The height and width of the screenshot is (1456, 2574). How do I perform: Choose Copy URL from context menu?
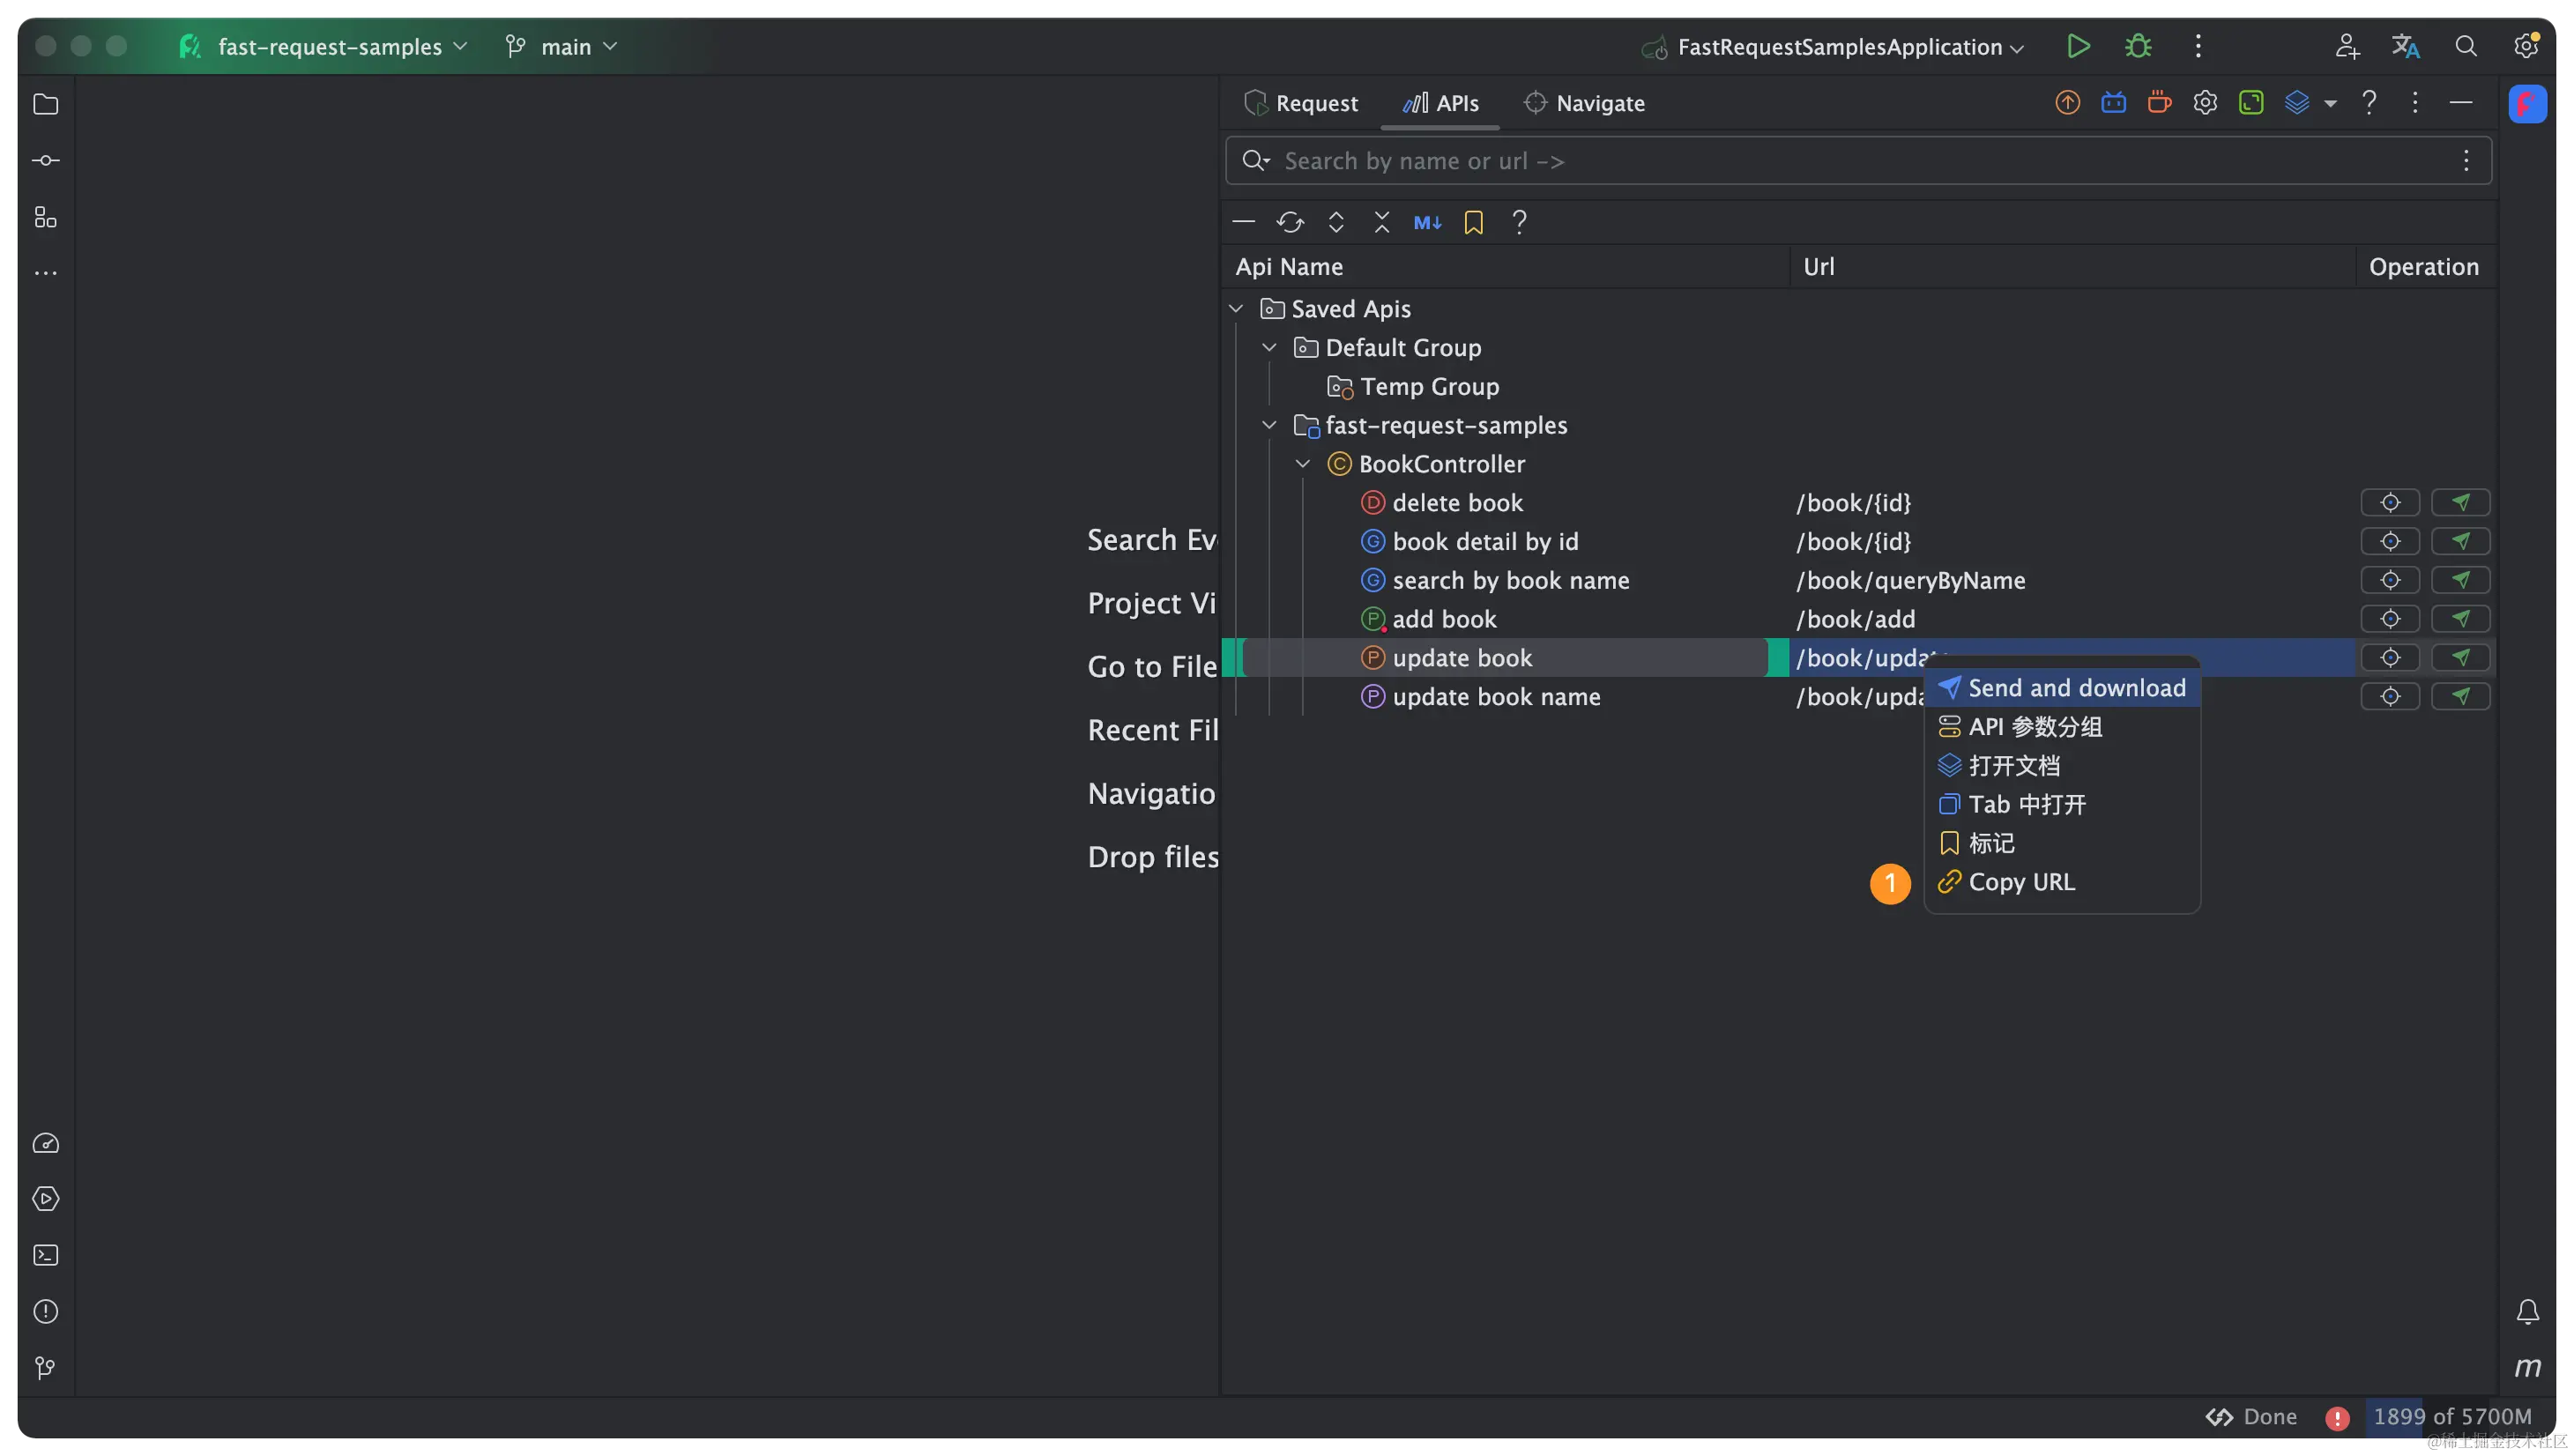[x=2061, y=883]
